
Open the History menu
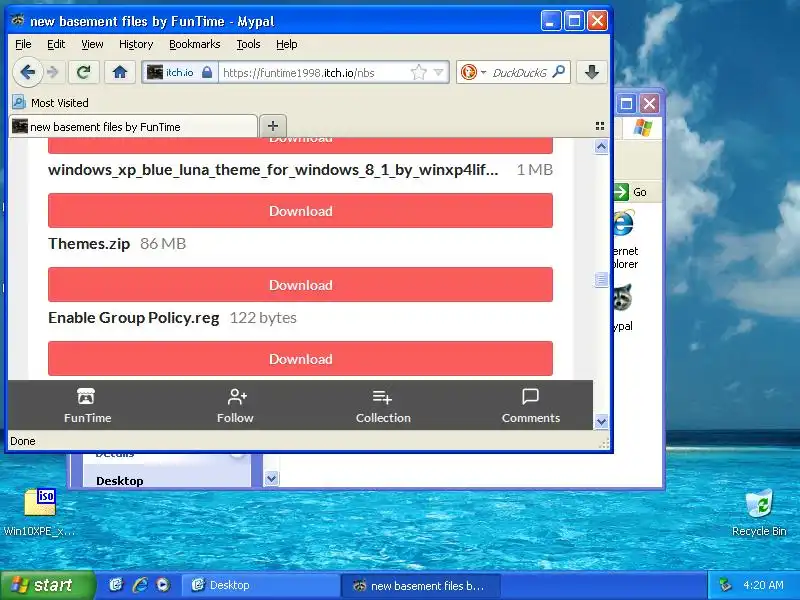(x=136, y=44)
